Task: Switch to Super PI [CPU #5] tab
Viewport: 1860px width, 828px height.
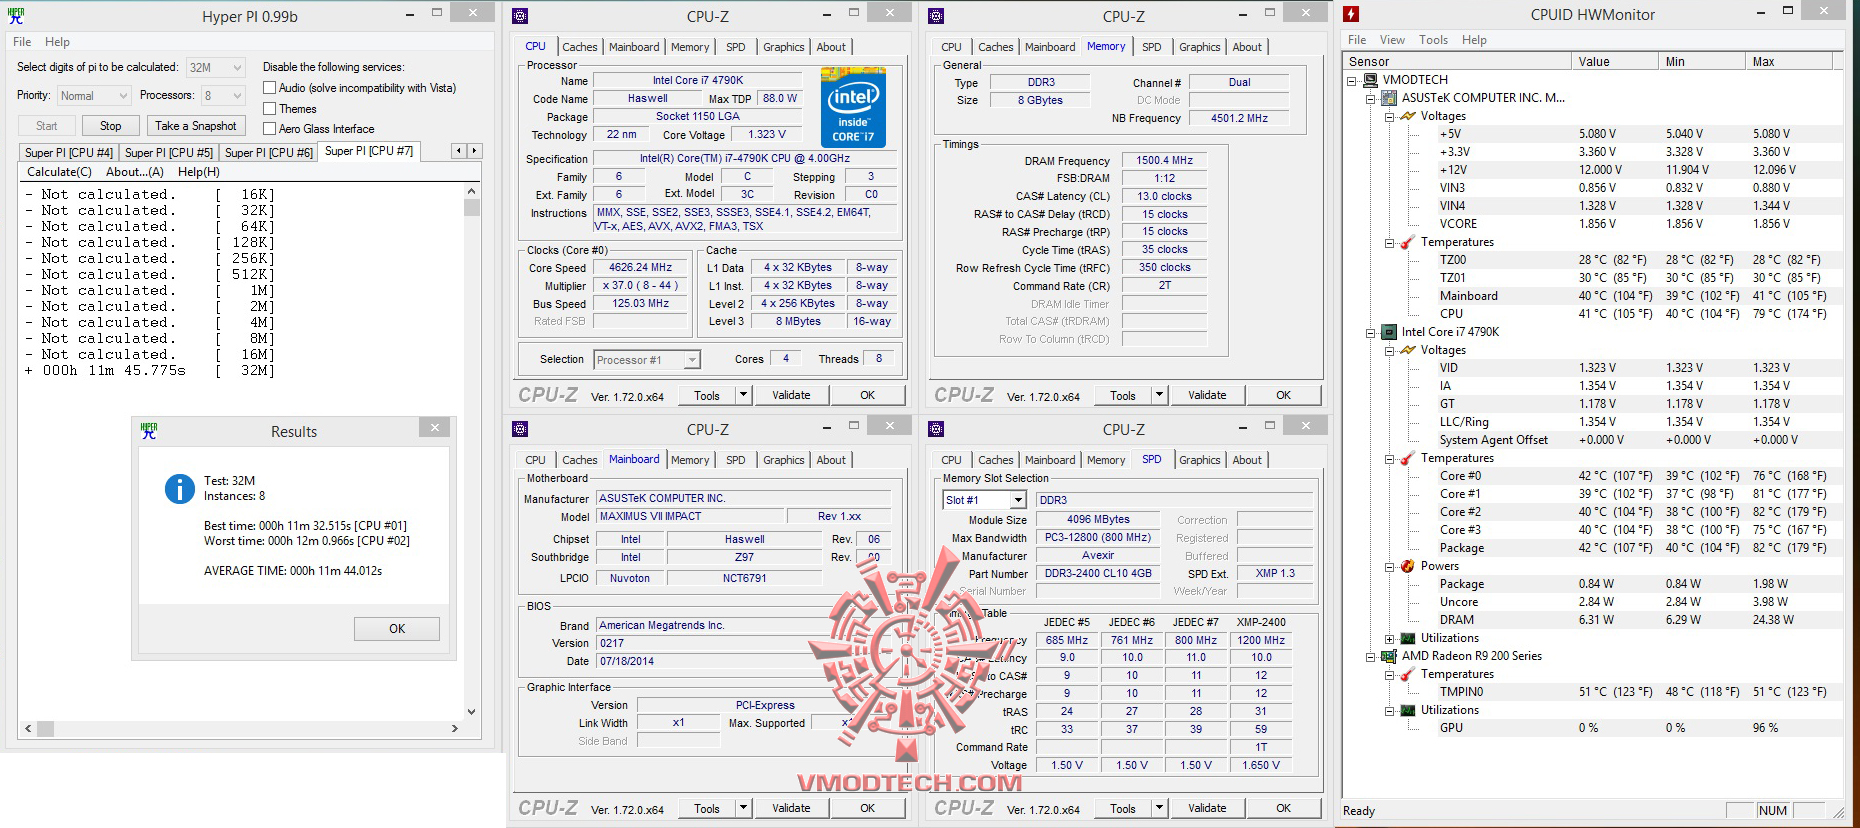Action: [x=169, y=152]
